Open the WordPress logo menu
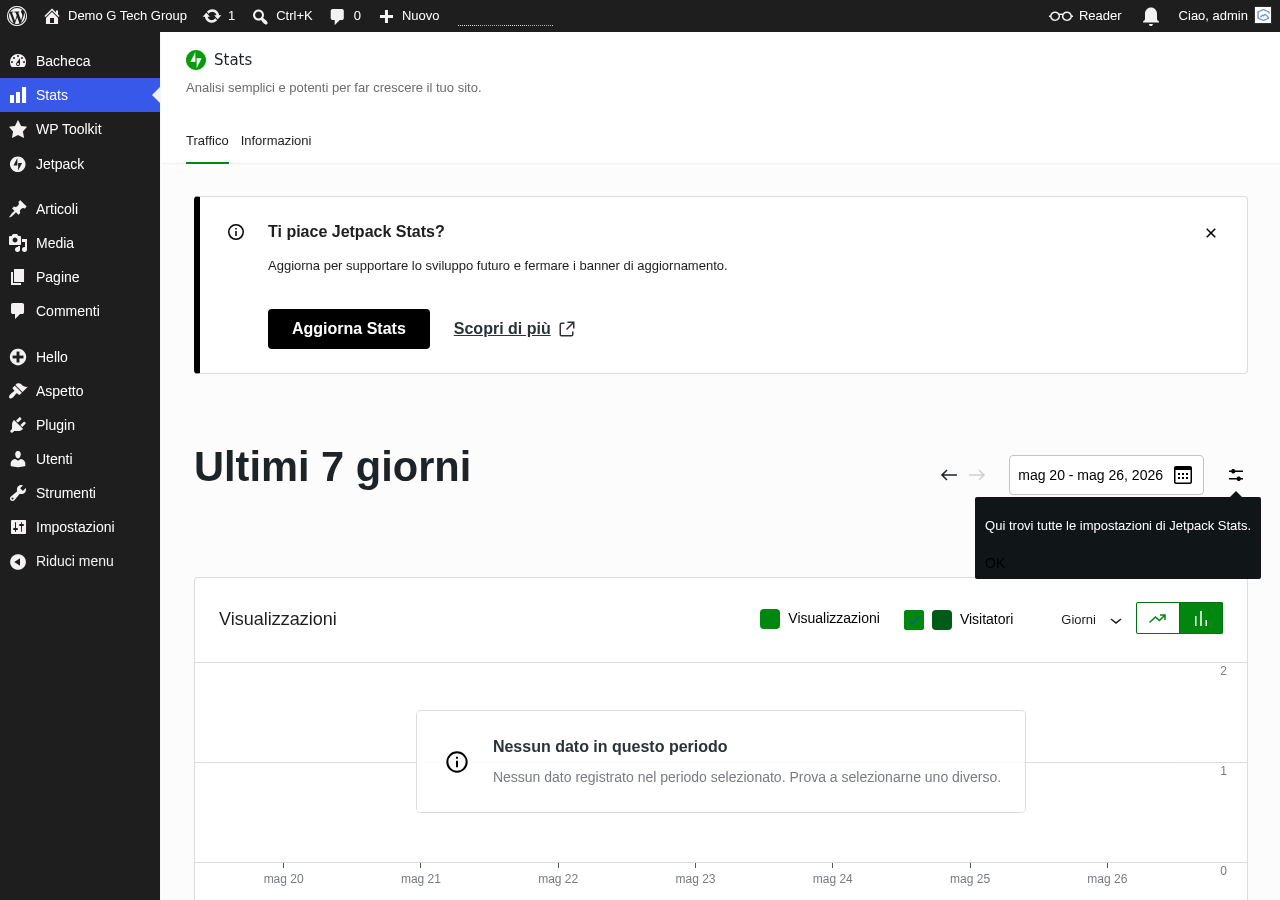This screenshot has width=1280, height=900. tap(17, 16)
